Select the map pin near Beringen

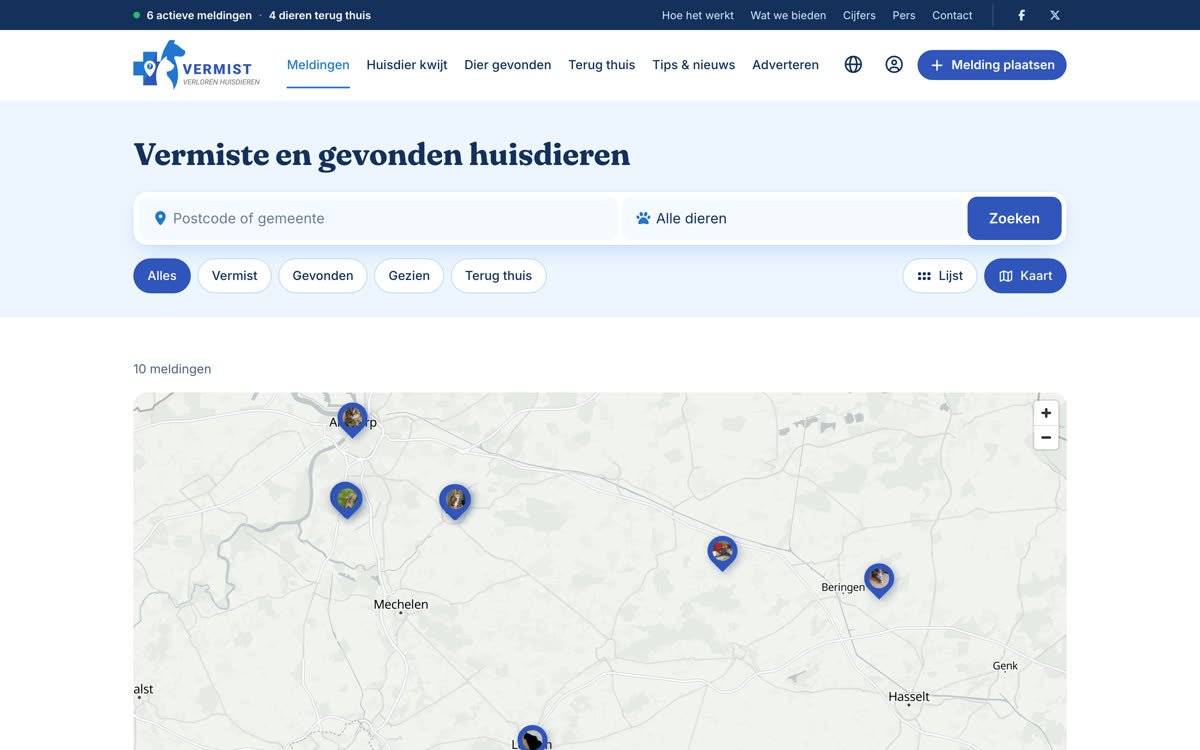879,580
